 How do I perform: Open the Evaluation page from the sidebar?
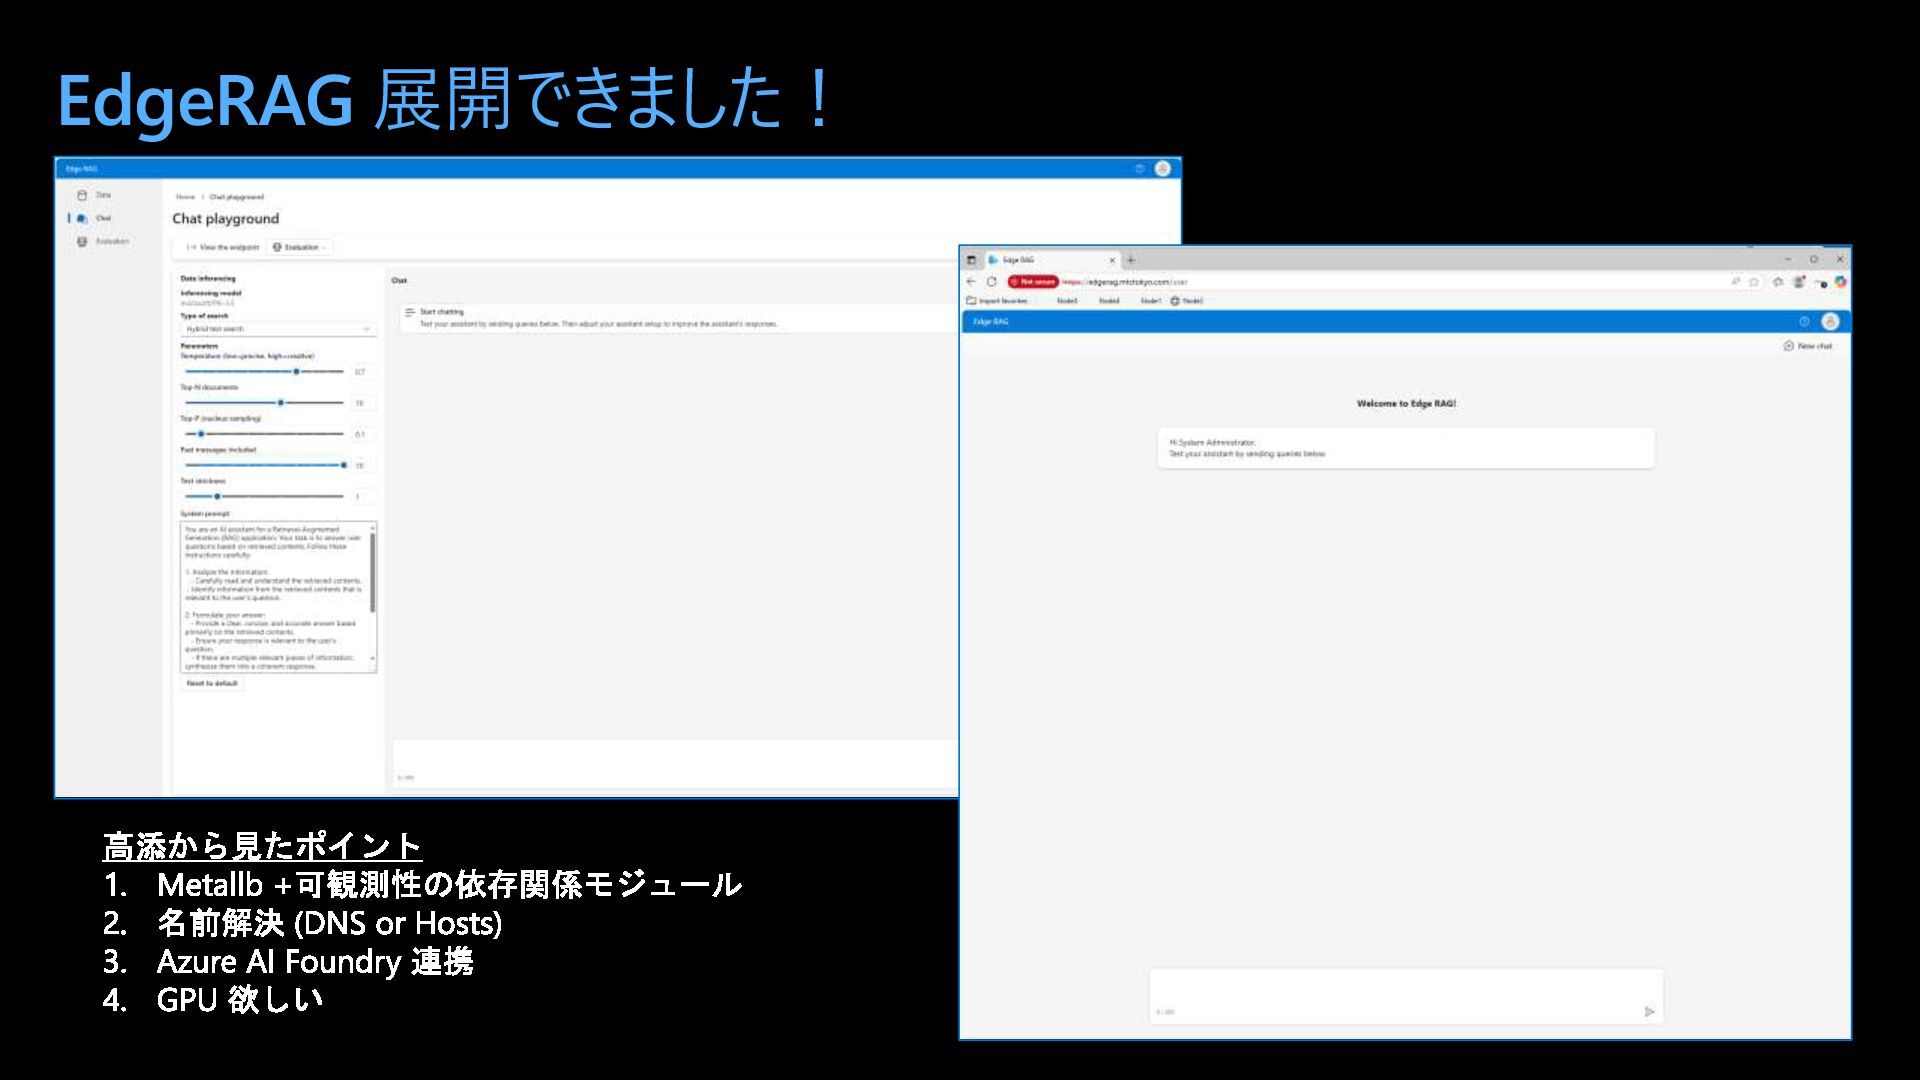tap(103, 241)
